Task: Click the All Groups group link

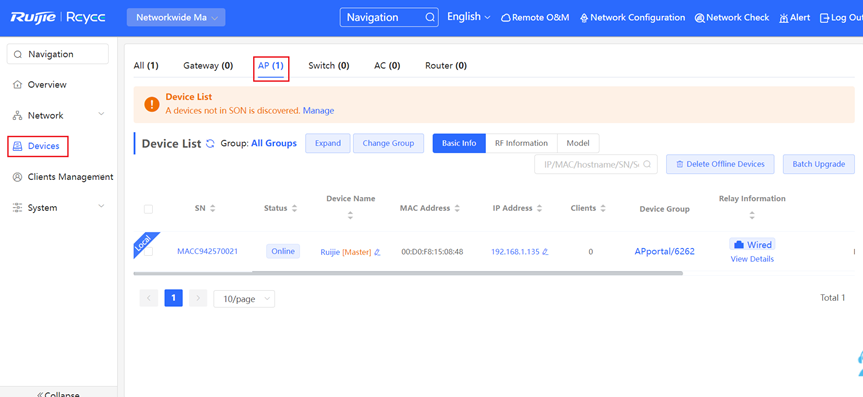Action: click(274, 143)
